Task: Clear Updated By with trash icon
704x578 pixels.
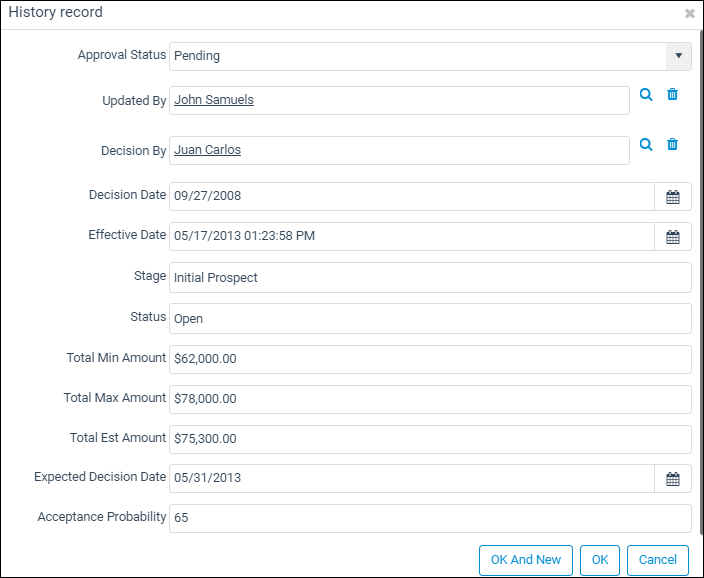Action: point(672,94)
